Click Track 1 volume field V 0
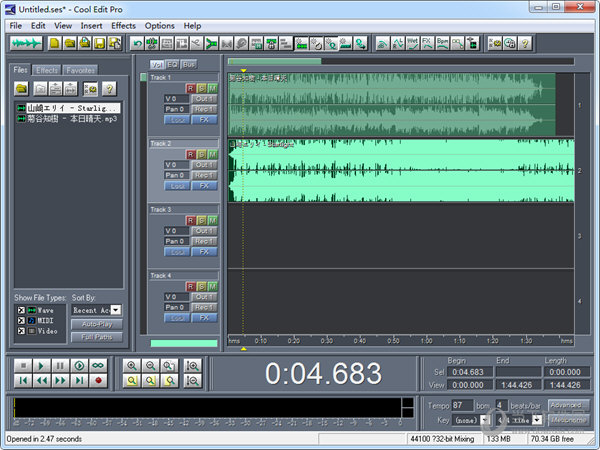 (176, 99)
